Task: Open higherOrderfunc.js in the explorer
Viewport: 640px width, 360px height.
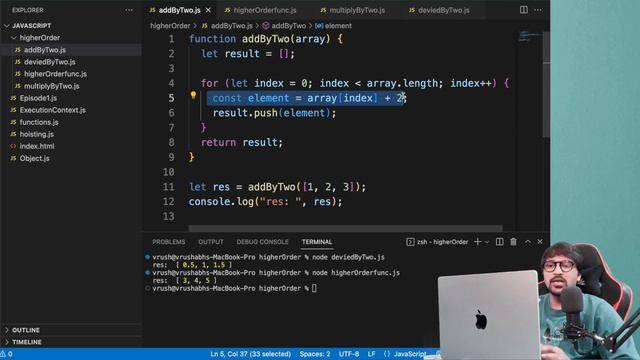Action: 55,74
